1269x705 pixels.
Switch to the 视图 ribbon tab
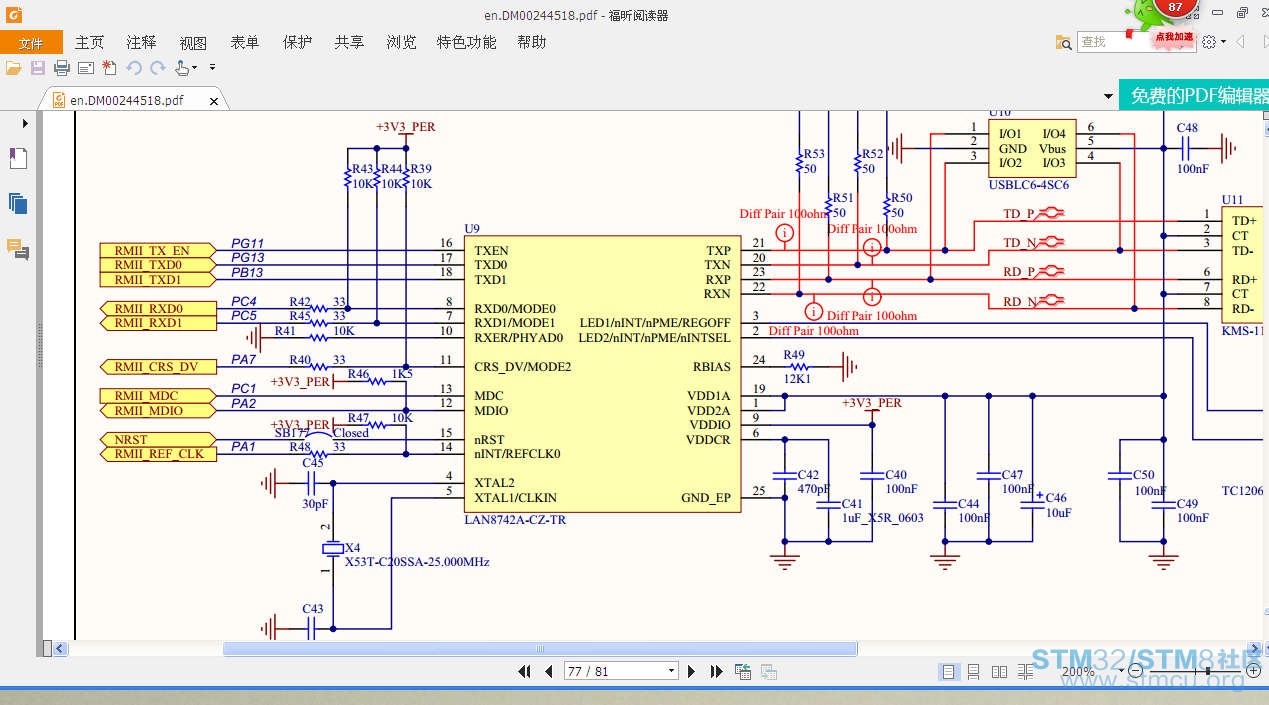coord(193,42)
